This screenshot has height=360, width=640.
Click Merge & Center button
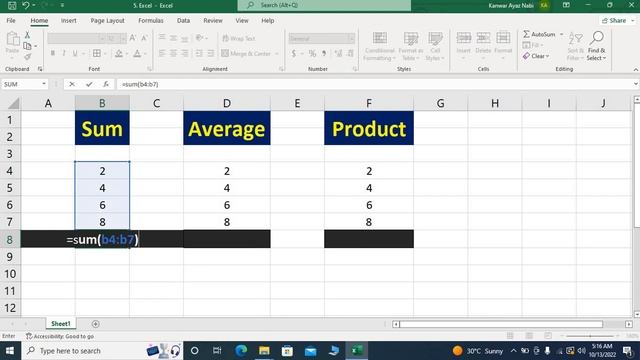(x=246, y=53)
